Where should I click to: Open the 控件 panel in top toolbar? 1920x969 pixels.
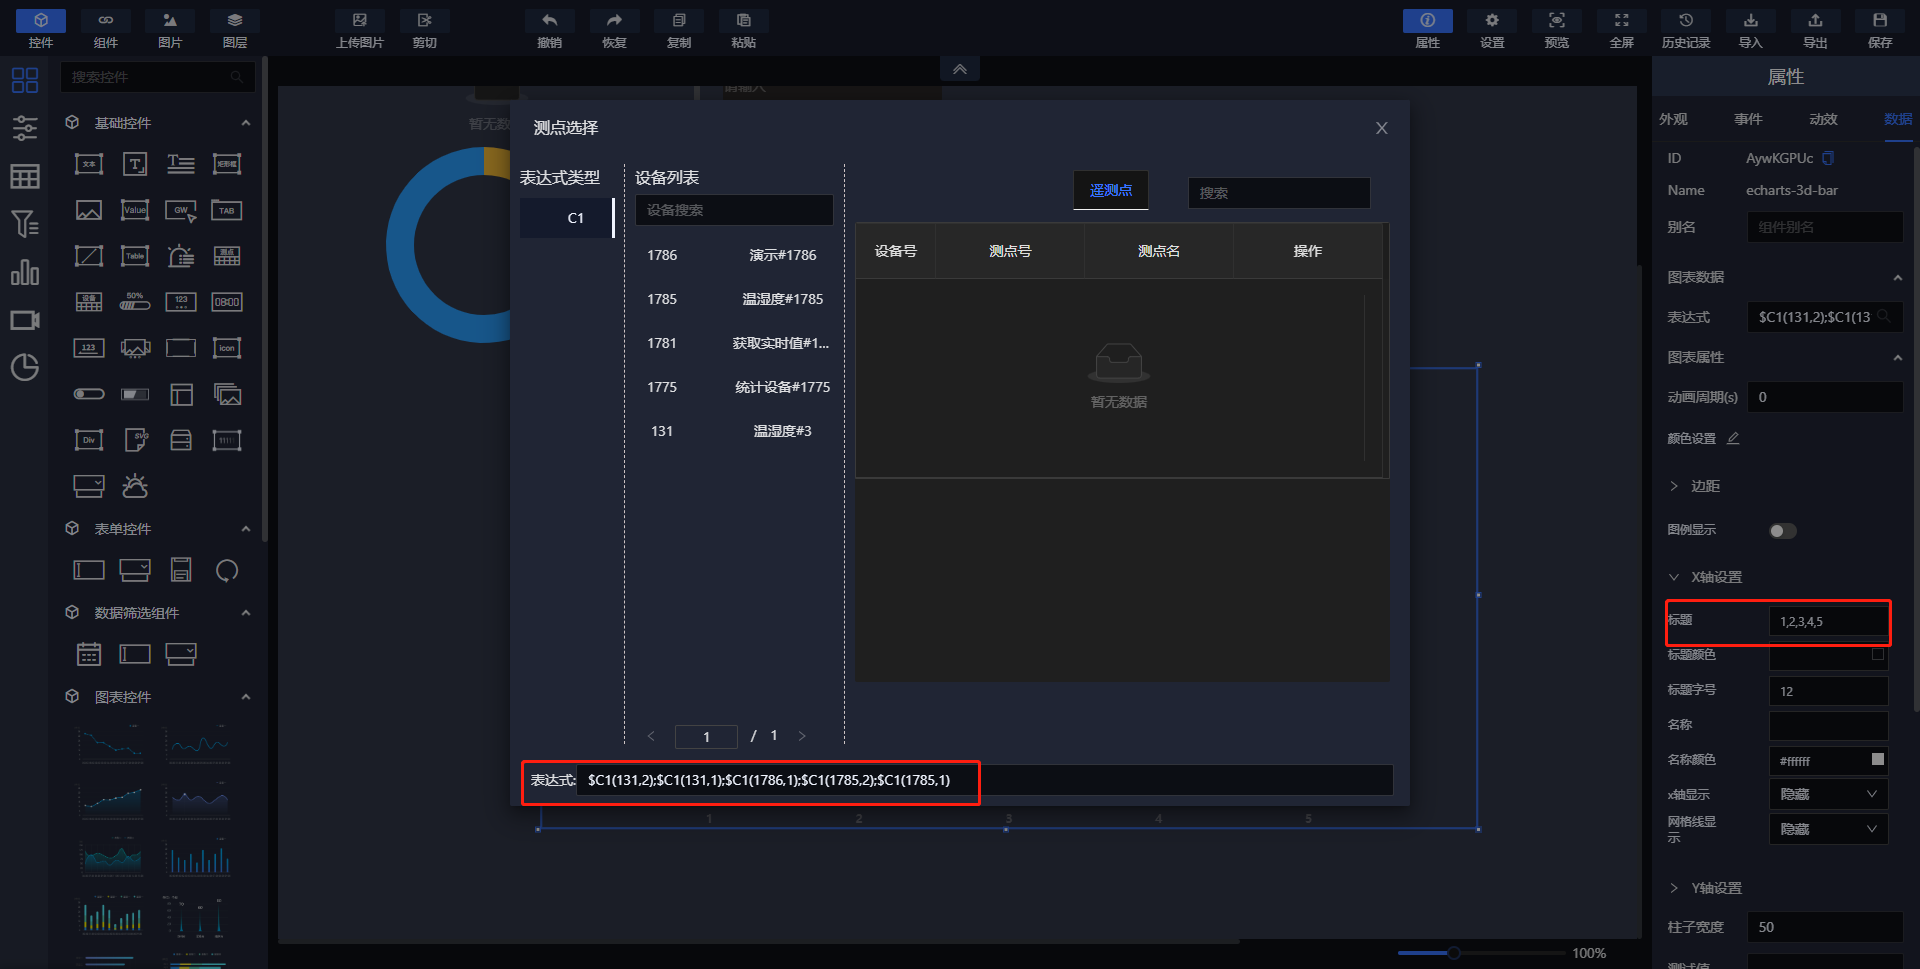pos(41,29)
